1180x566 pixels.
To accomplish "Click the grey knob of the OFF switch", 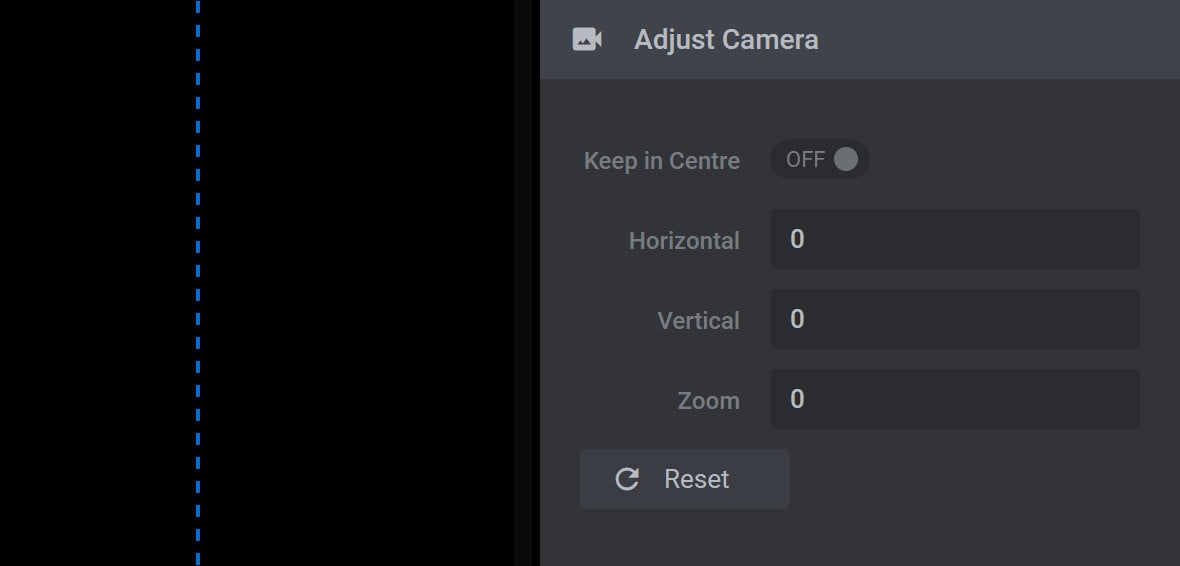I will [x=846, y=160].
